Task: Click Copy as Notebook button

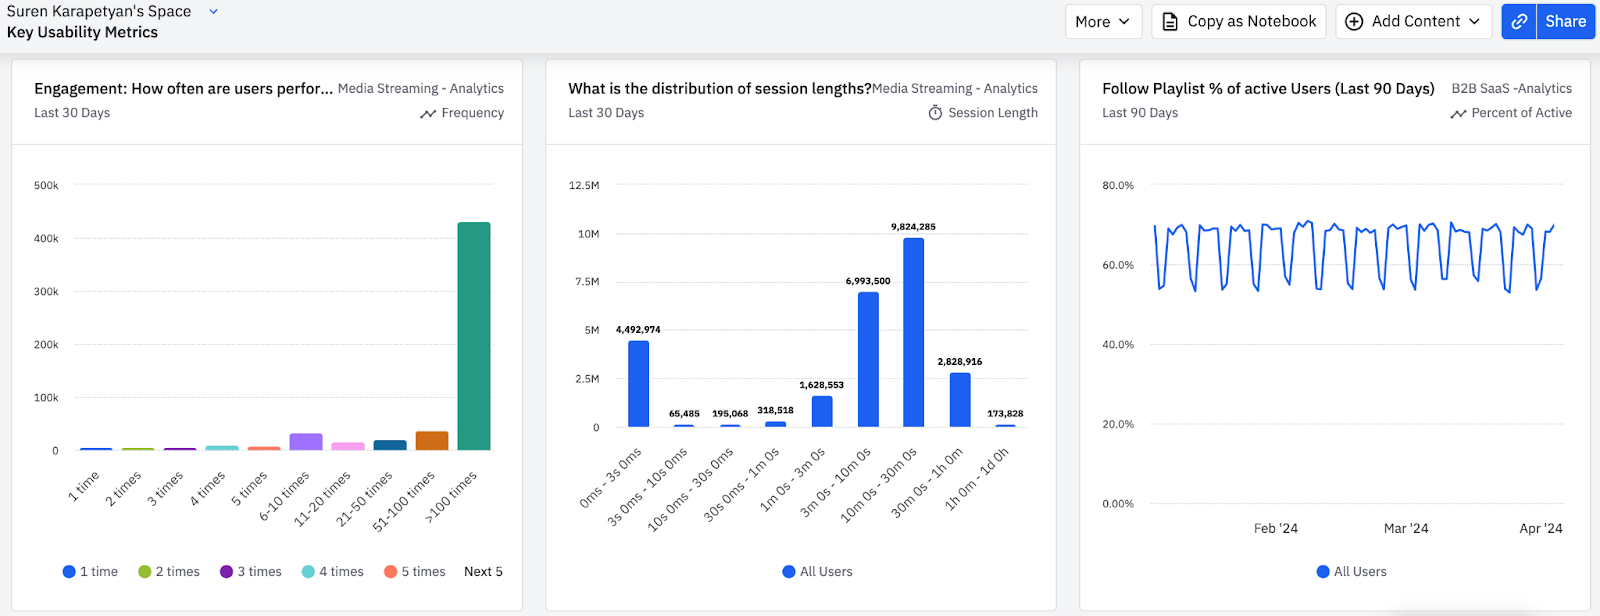Action: coord(1239,21)
